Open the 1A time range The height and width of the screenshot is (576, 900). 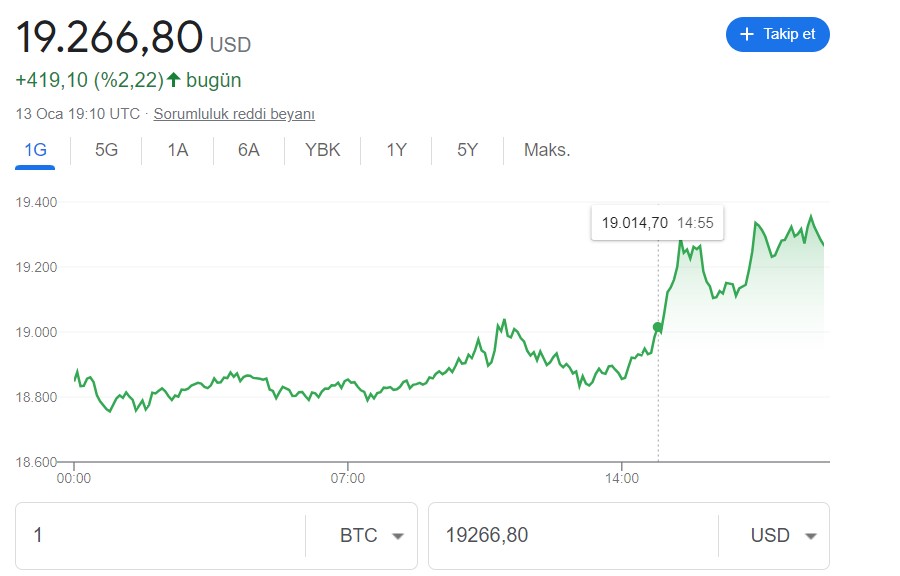[x=176, y=148]
